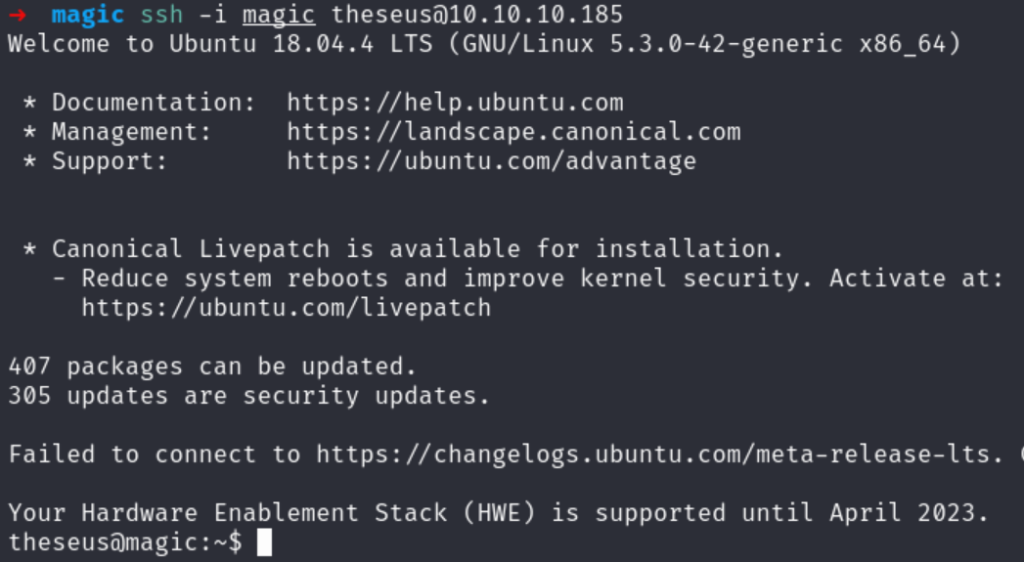Open the landscape.canonical.com link
Screen dimensions: 1024x562
point(513,132)
